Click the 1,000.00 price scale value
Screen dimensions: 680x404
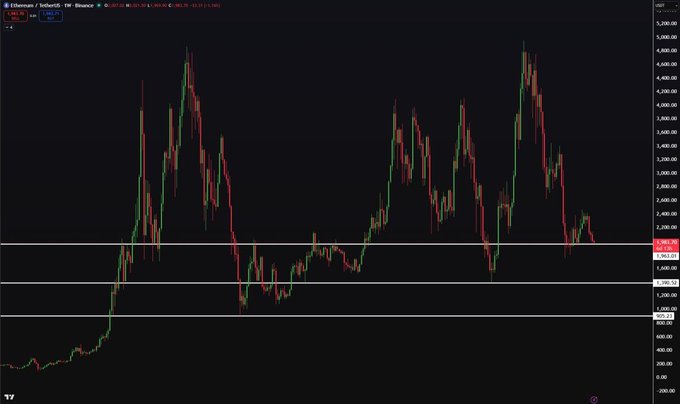[x=667, y=309]
